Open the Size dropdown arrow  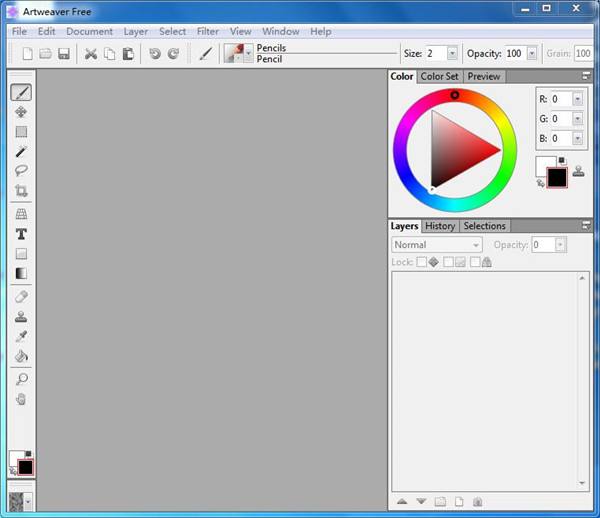(x=452, y=54)
